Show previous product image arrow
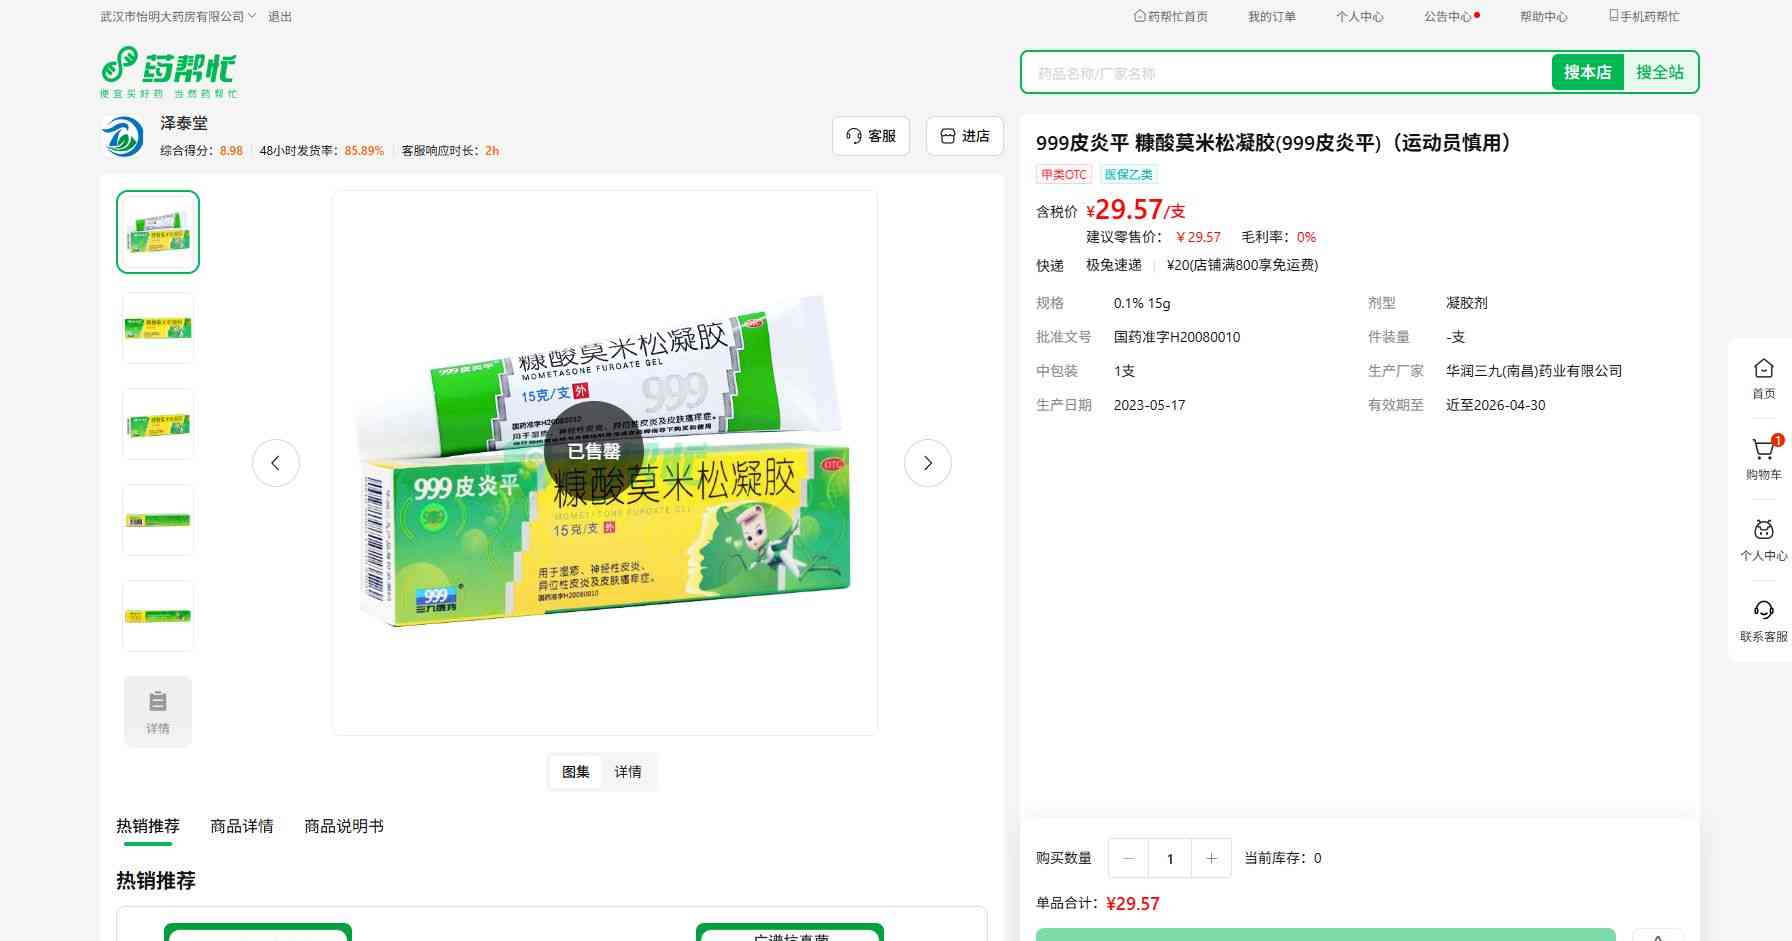 [276, 463]
